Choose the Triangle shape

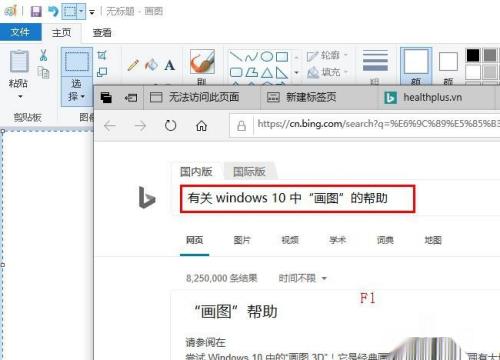click(267, 72)
